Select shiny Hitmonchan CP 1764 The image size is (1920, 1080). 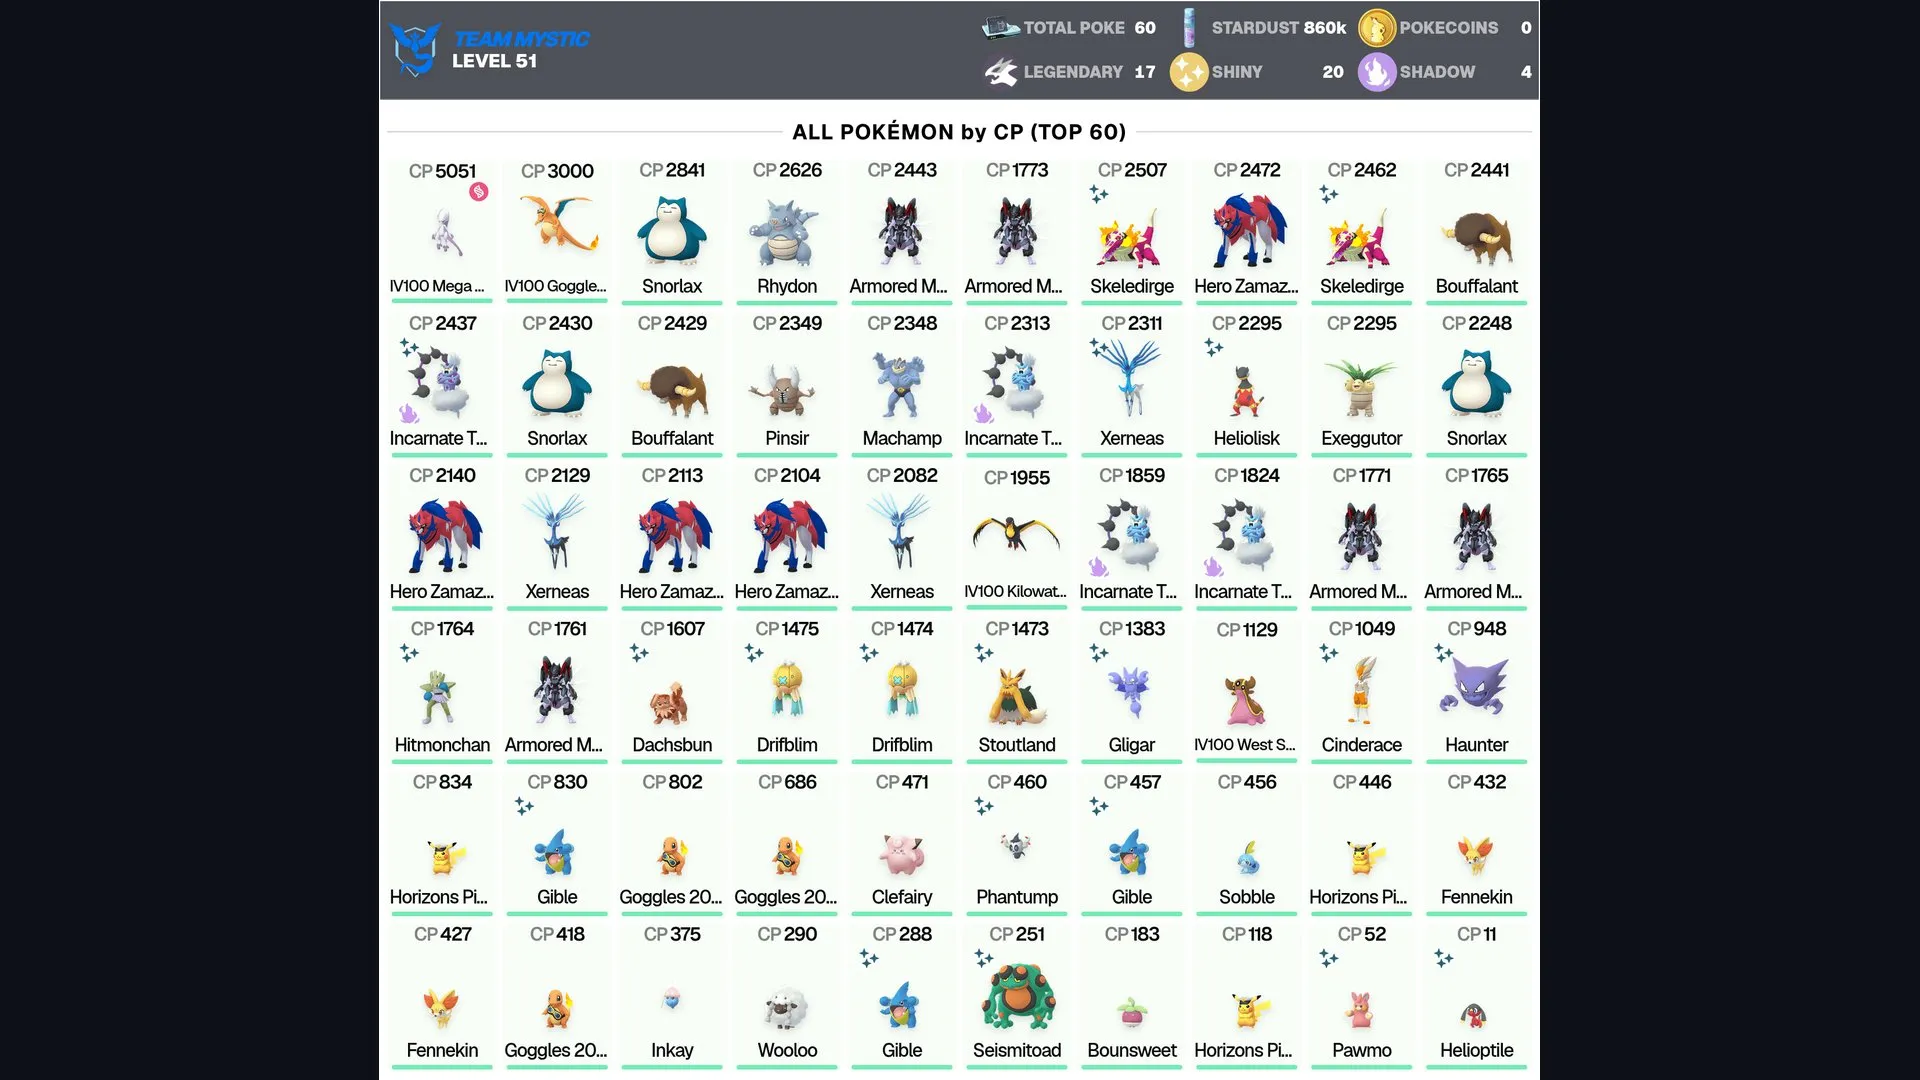click(x=442, y=691)
